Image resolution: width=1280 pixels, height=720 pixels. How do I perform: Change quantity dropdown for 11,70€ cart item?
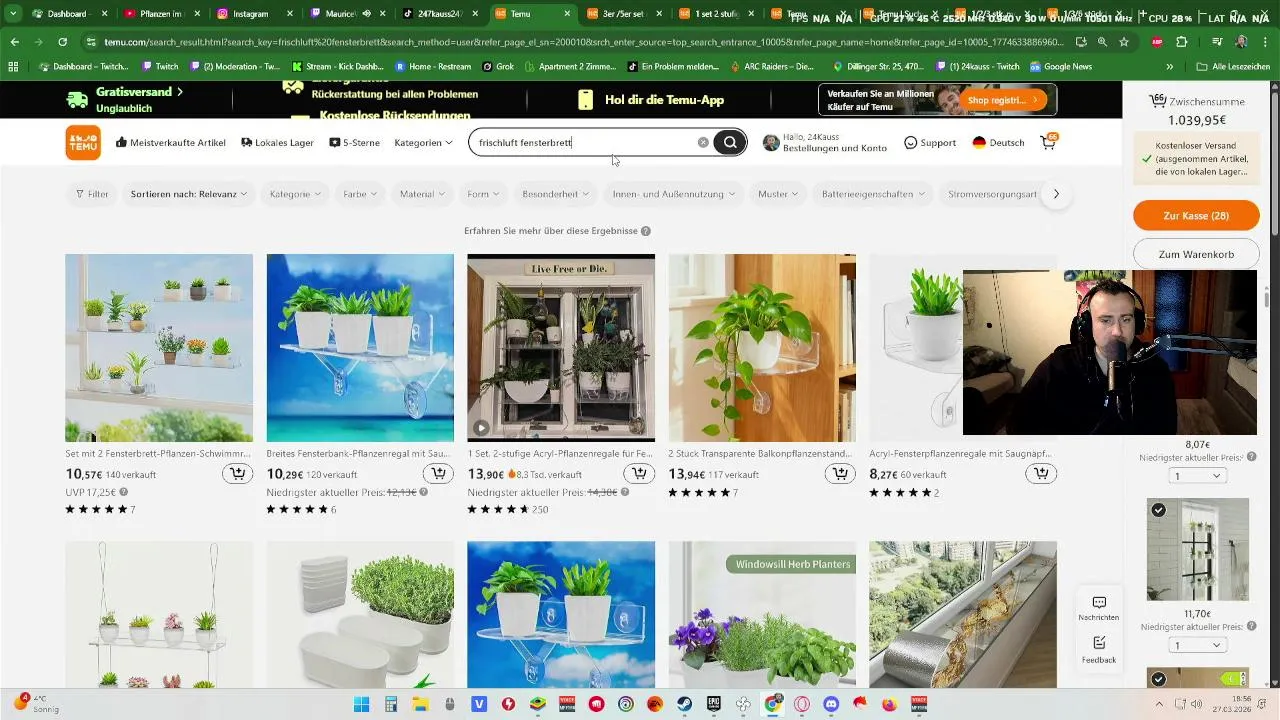tap(1197, 645)
